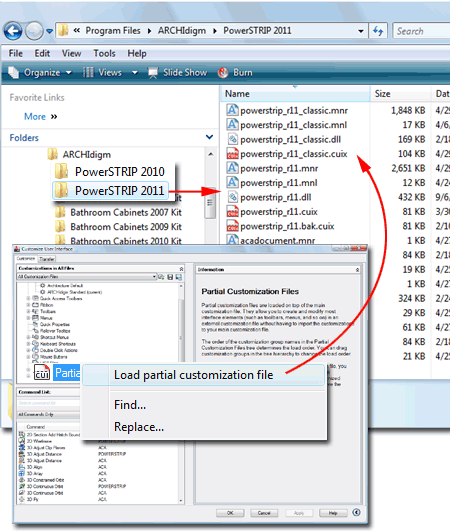Click the command list scroll-down arrow
Viewport: 450px width, 531px height.
click(x=181, y=501)
